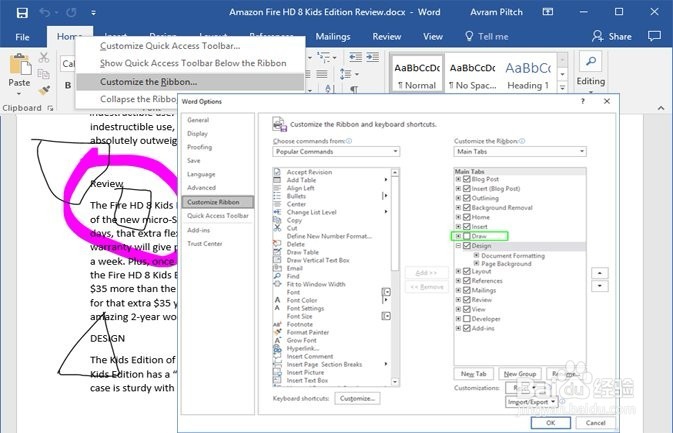Collapse the Design tab tree node

458,245
